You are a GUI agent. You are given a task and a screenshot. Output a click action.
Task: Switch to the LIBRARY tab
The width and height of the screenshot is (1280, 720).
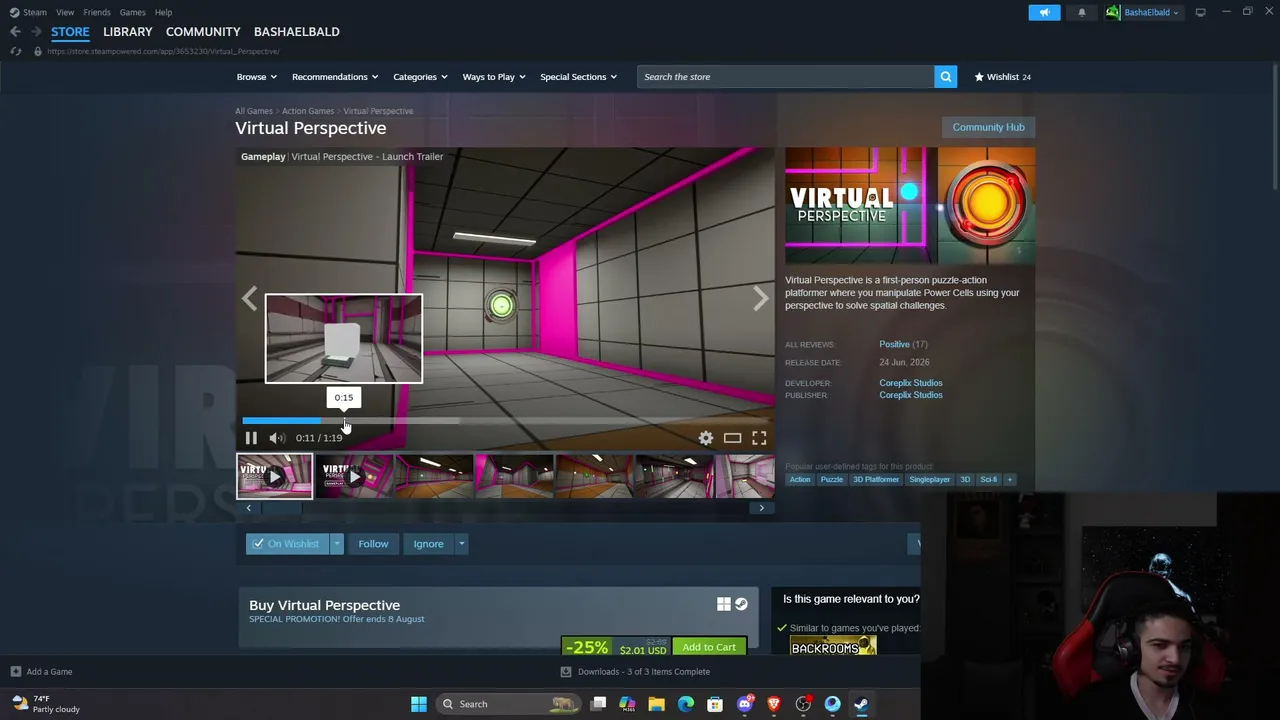tap(128, 32)
